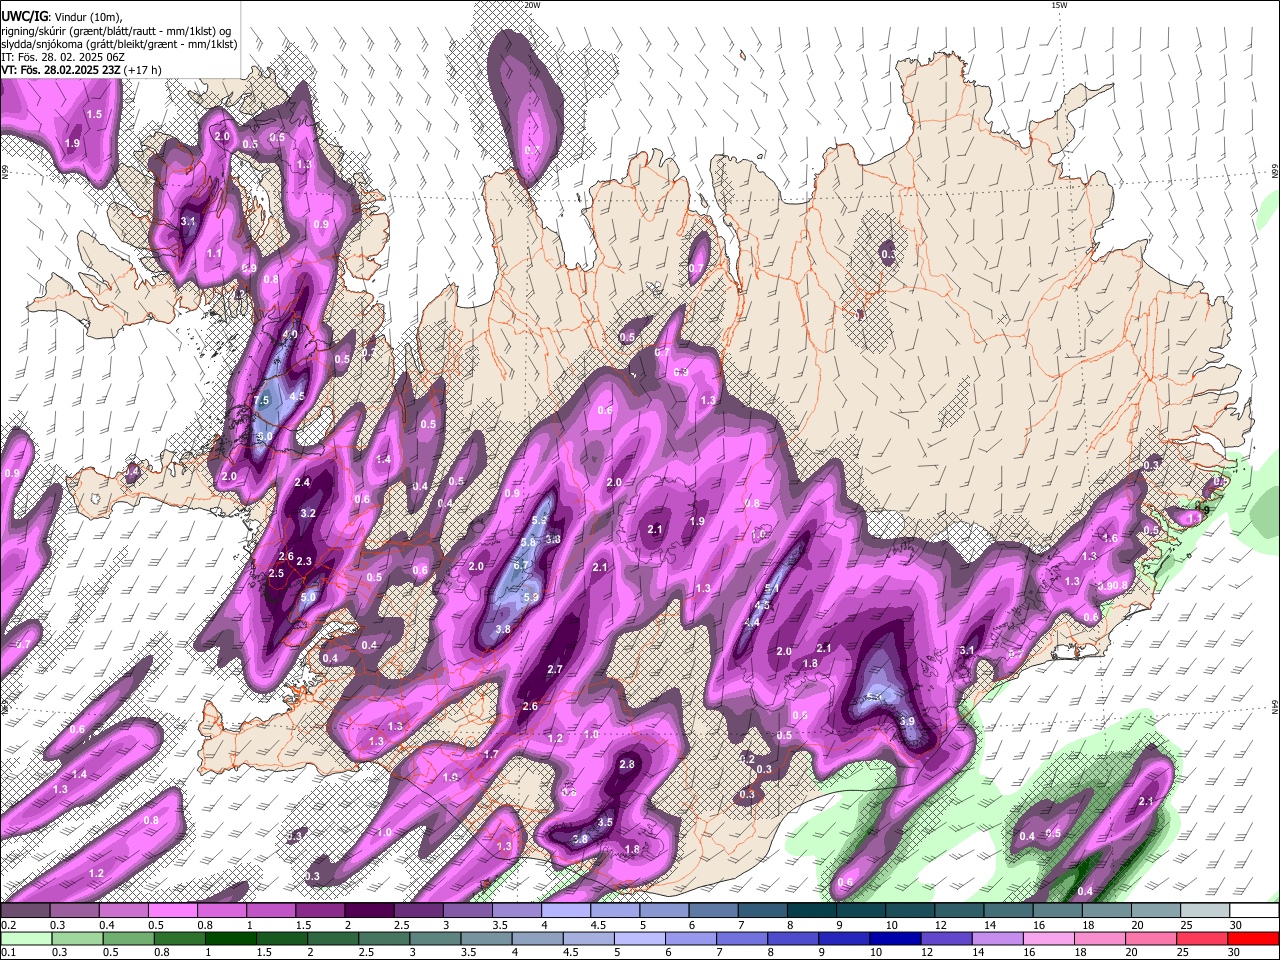Pick the light lavender snow swatch between 4 and 4.5
1280x960 pixels.
pos(567,911)
